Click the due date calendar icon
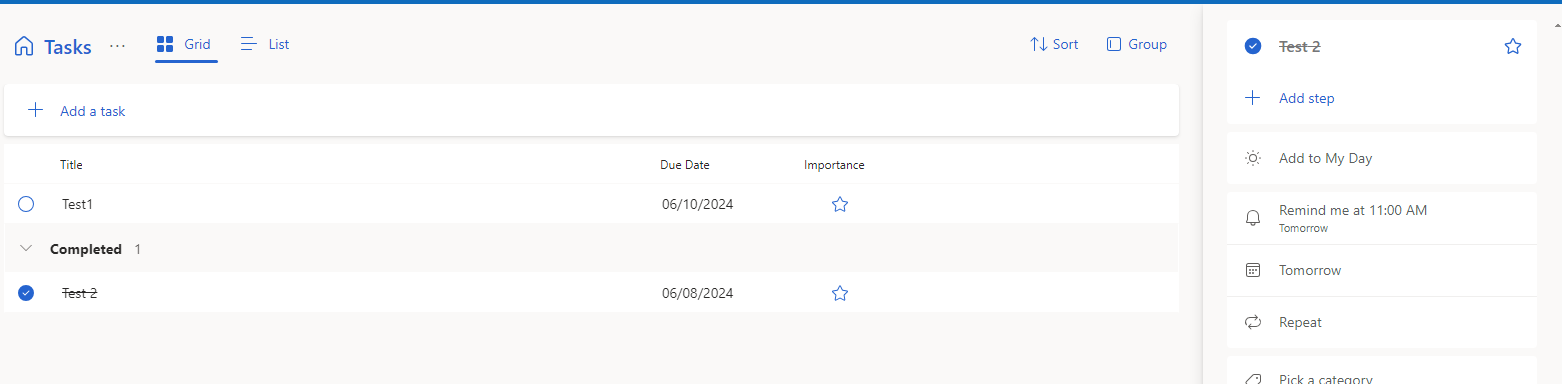This screenshot has height=384, width=1562. tap(1253, 270)
